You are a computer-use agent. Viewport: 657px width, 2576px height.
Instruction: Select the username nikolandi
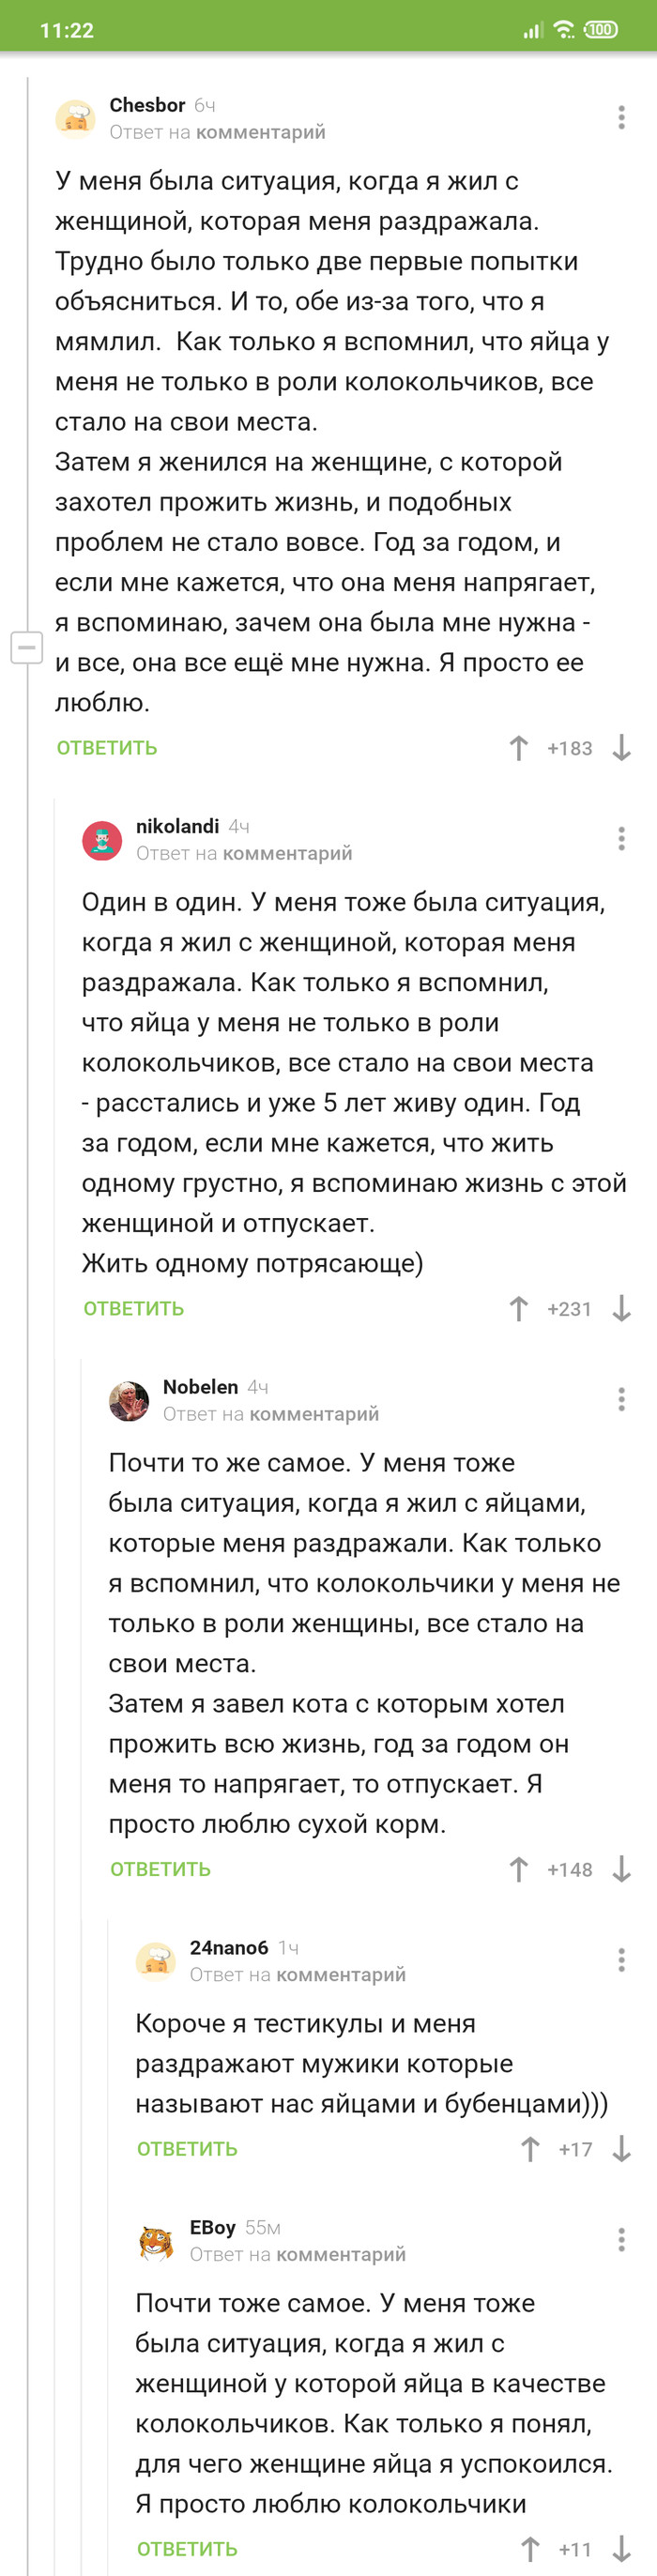pos(178,827)
